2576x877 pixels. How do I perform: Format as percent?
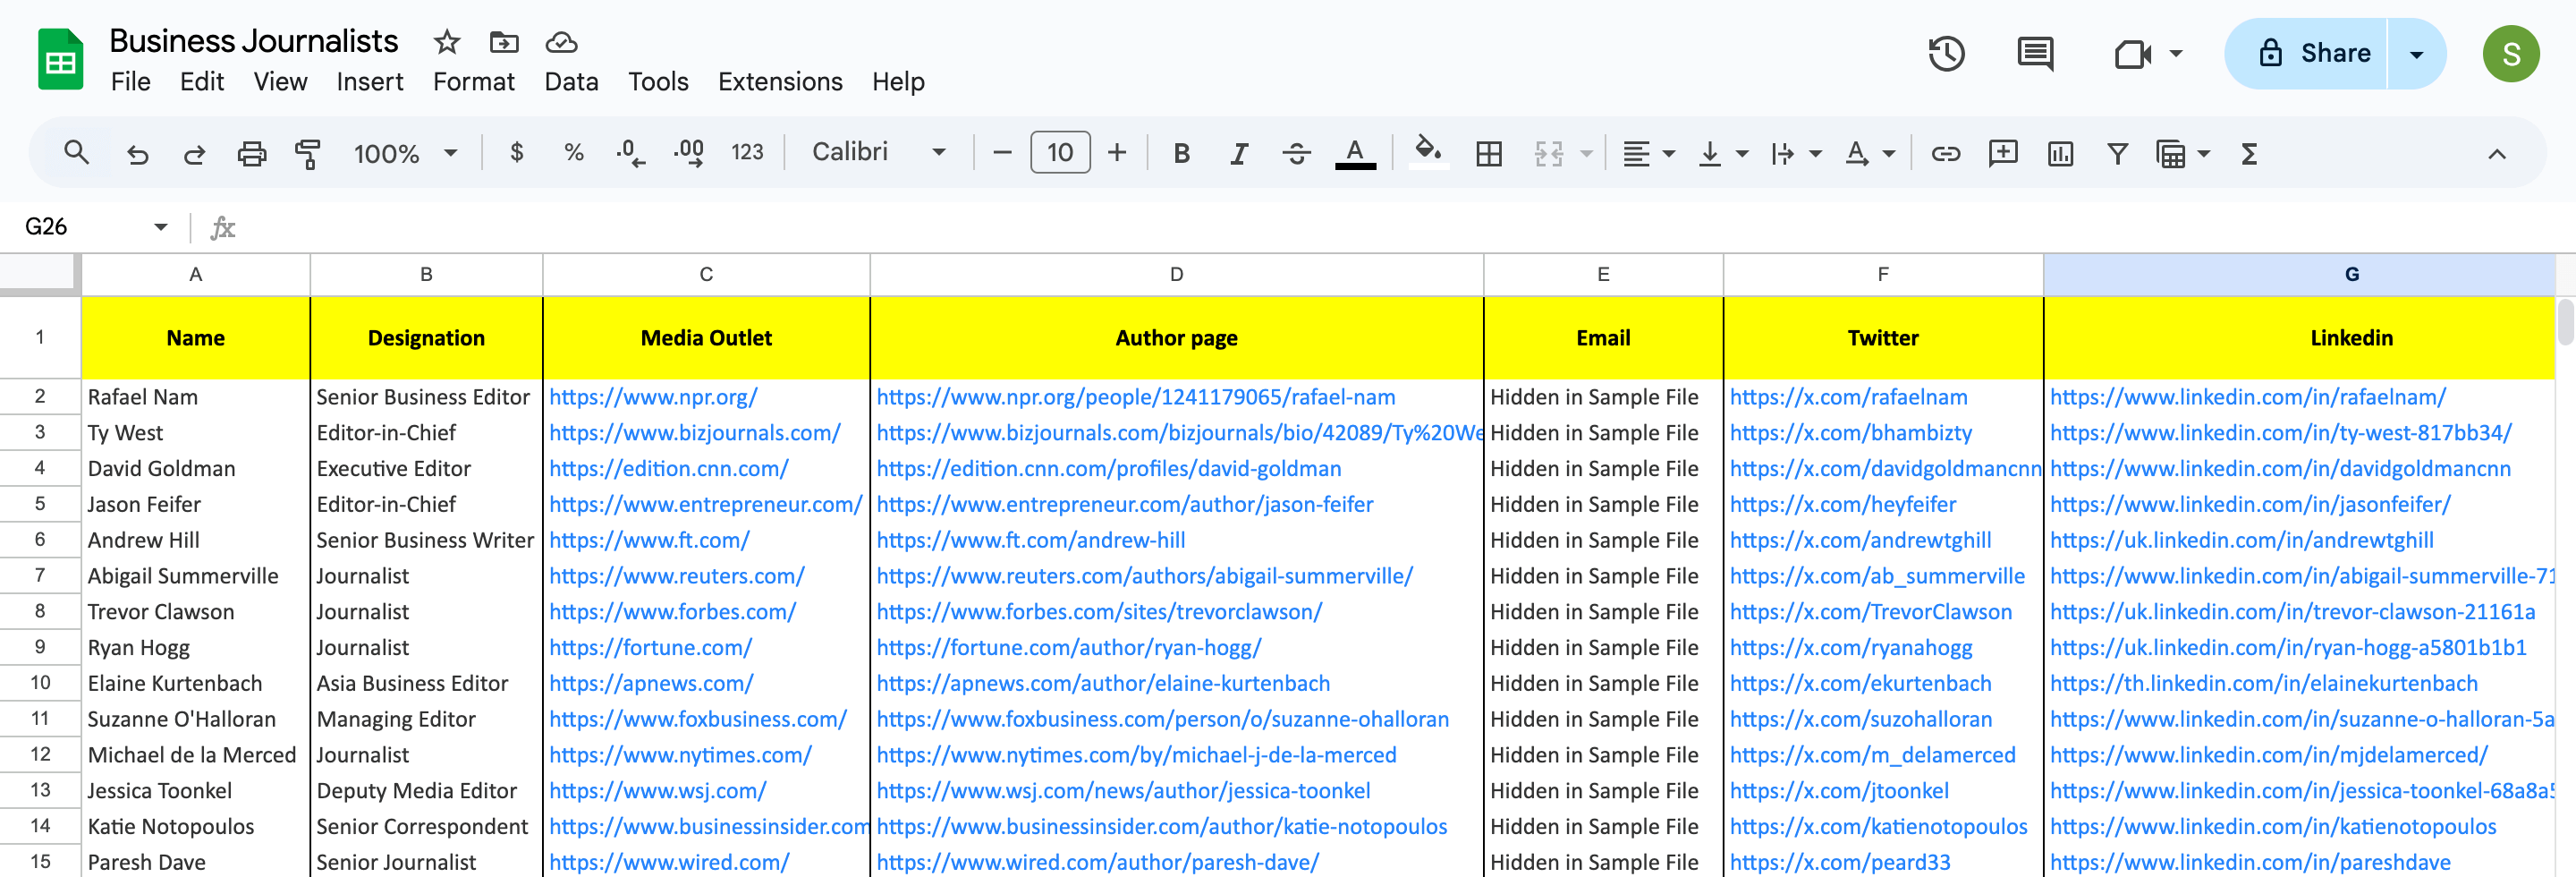click(x=573, y=152)
